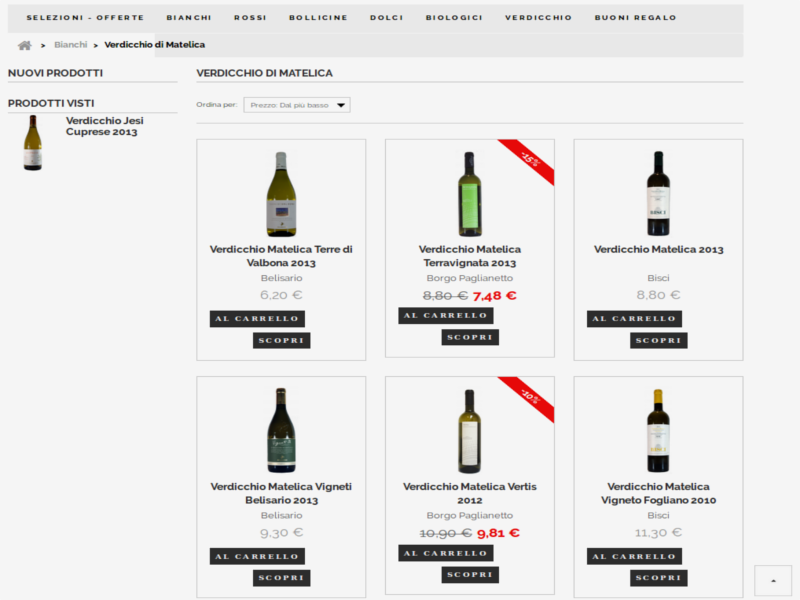Image resolution: width=800 pixels, height=600 pixels.
Task: Open Verdicchio Matelica Terravignata 2013 title
Action: 470,256
